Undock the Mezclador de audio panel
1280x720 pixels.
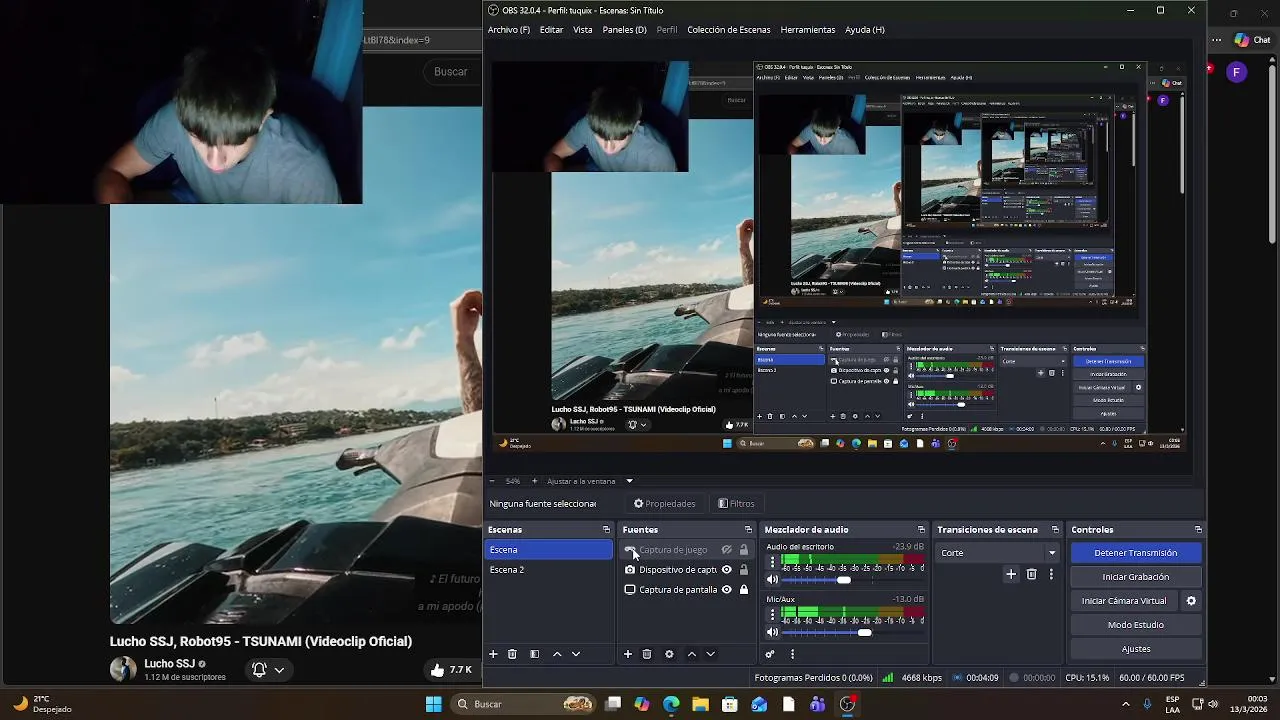tap(921, 530)
